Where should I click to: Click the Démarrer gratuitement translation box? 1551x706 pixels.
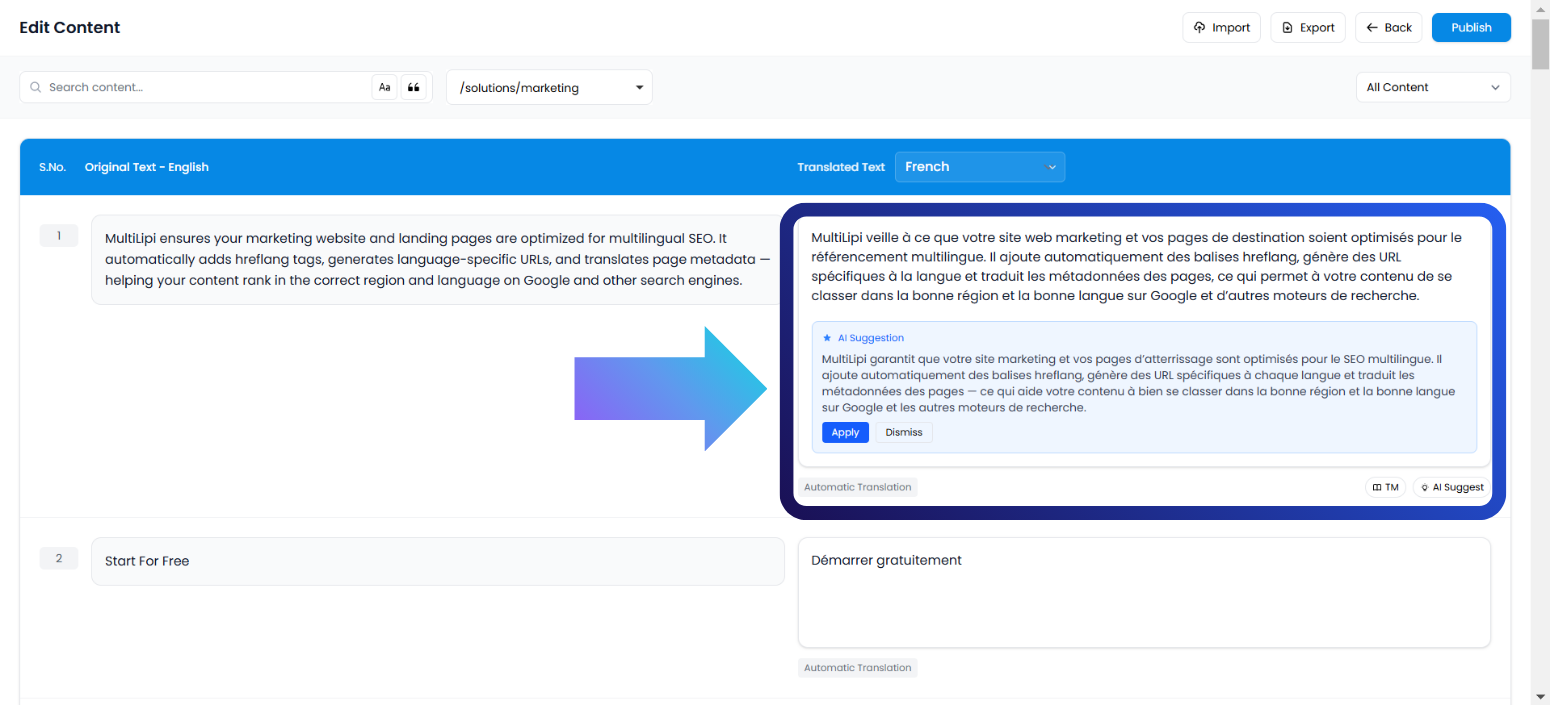point(1144,592)
